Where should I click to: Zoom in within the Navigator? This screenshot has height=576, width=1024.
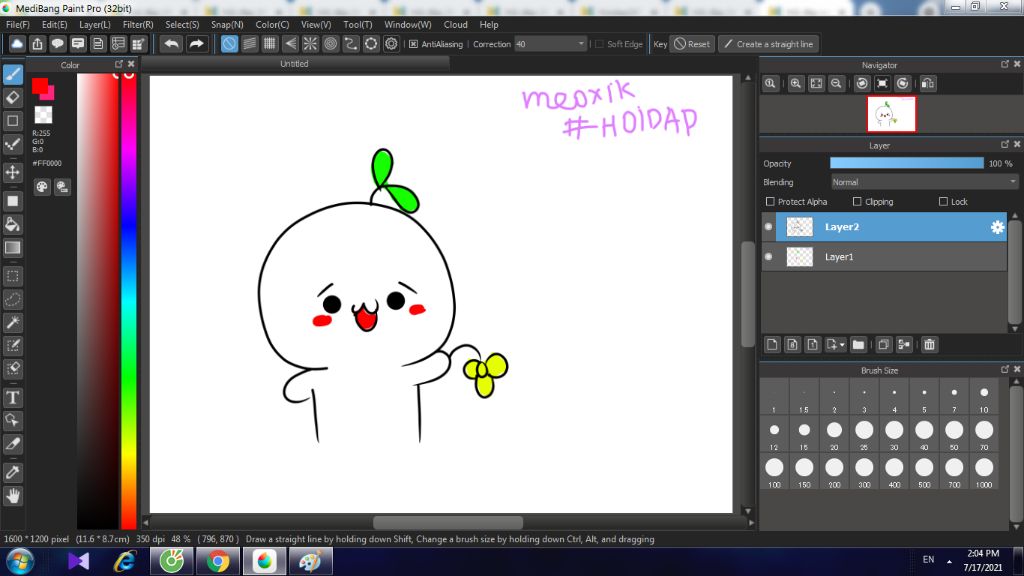(795, 84)
